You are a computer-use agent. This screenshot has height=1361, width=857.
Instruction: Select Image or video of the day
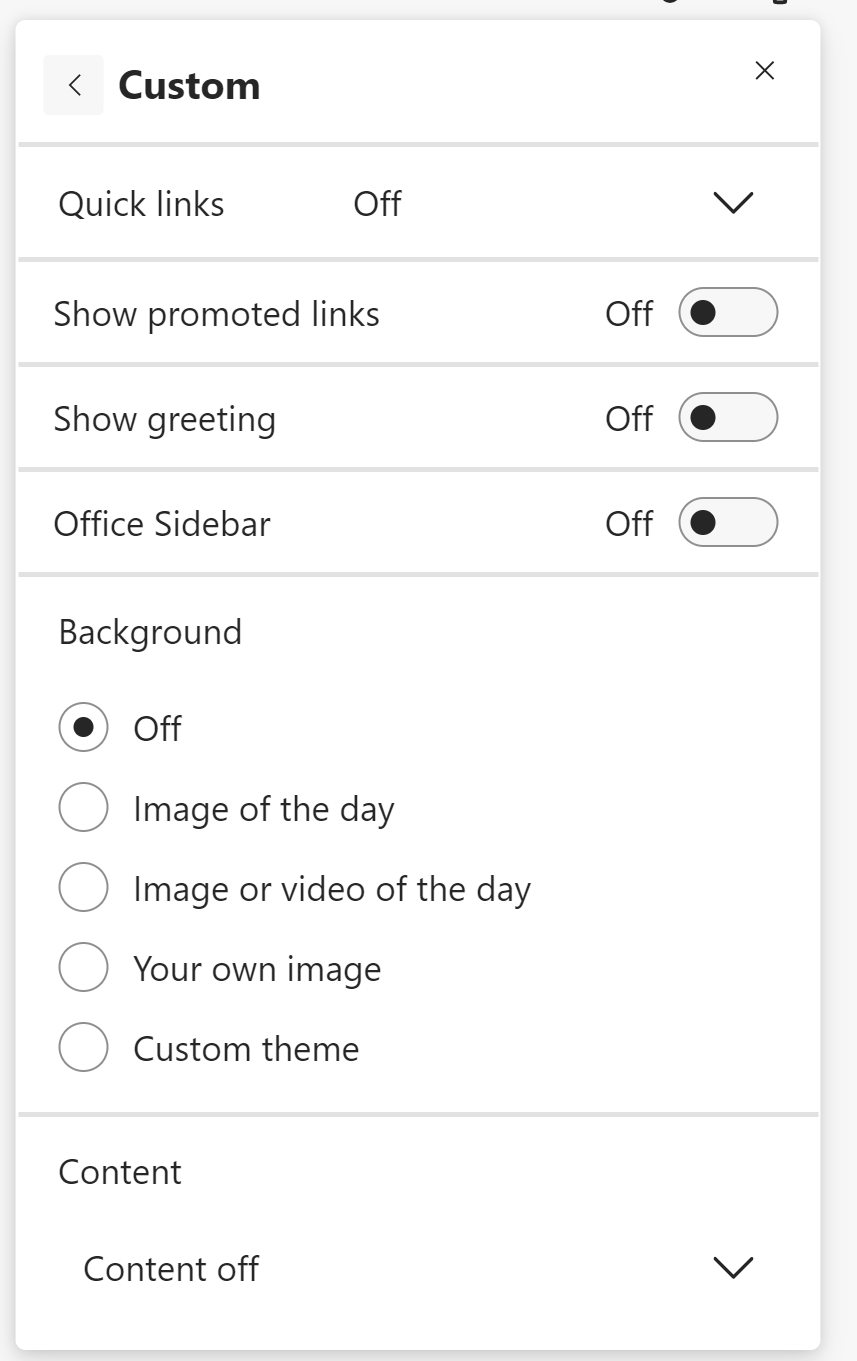coord(84,888)
